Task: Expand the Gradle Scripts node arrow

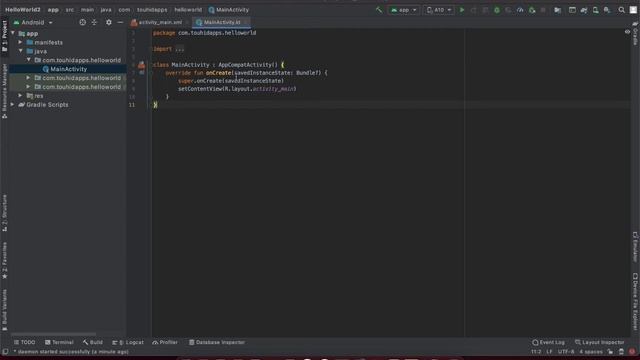Action: coord(13,104)
